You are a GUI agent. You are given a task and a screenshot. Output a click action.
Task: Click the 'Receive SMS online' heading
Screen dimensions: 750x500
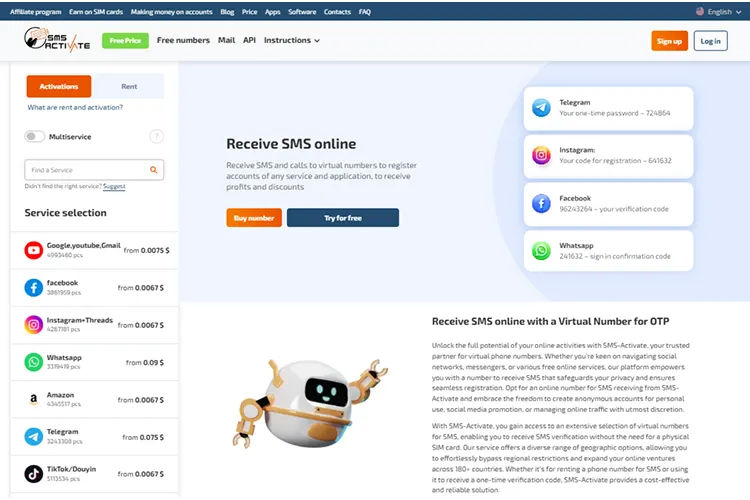pyautogui.click(x=291, y=144)
